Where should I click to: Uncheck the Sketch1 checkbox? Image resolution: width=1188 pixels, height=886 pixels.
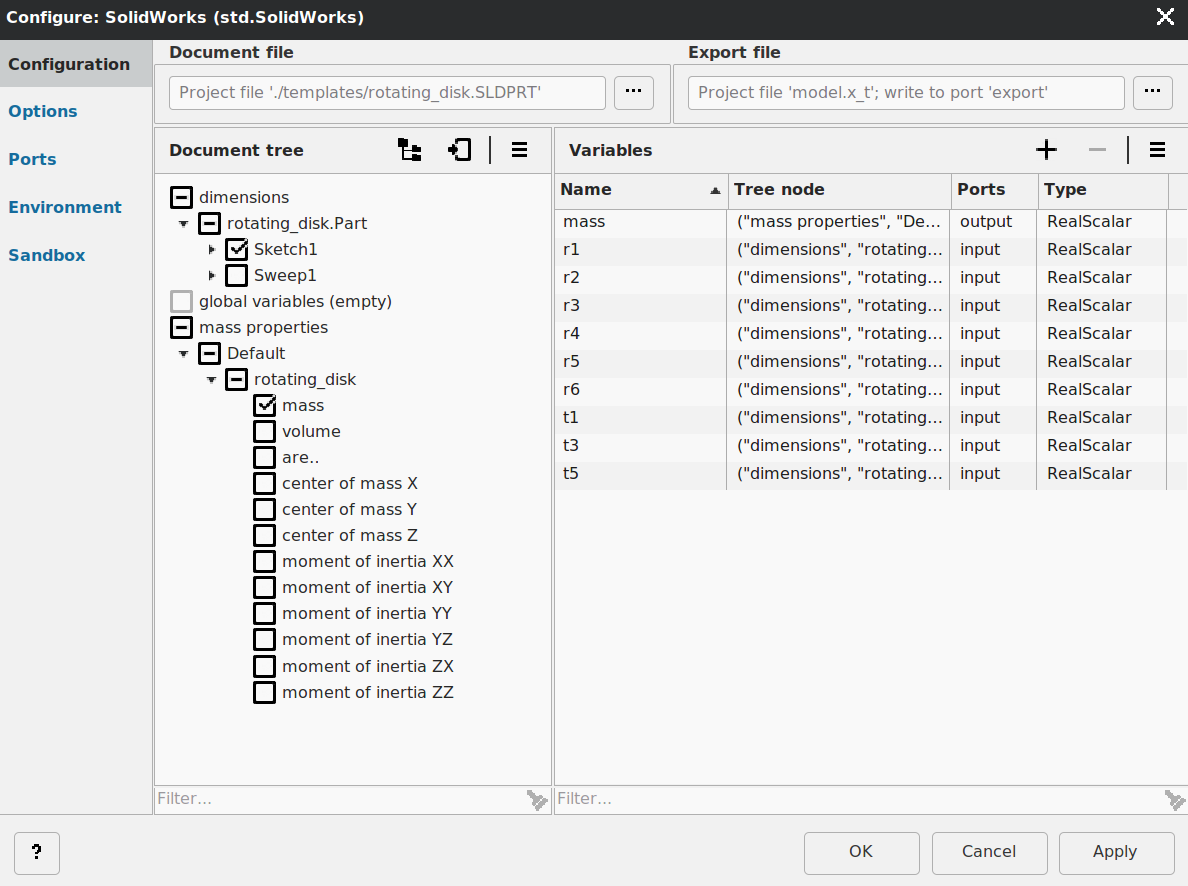(x=236, y=249)
